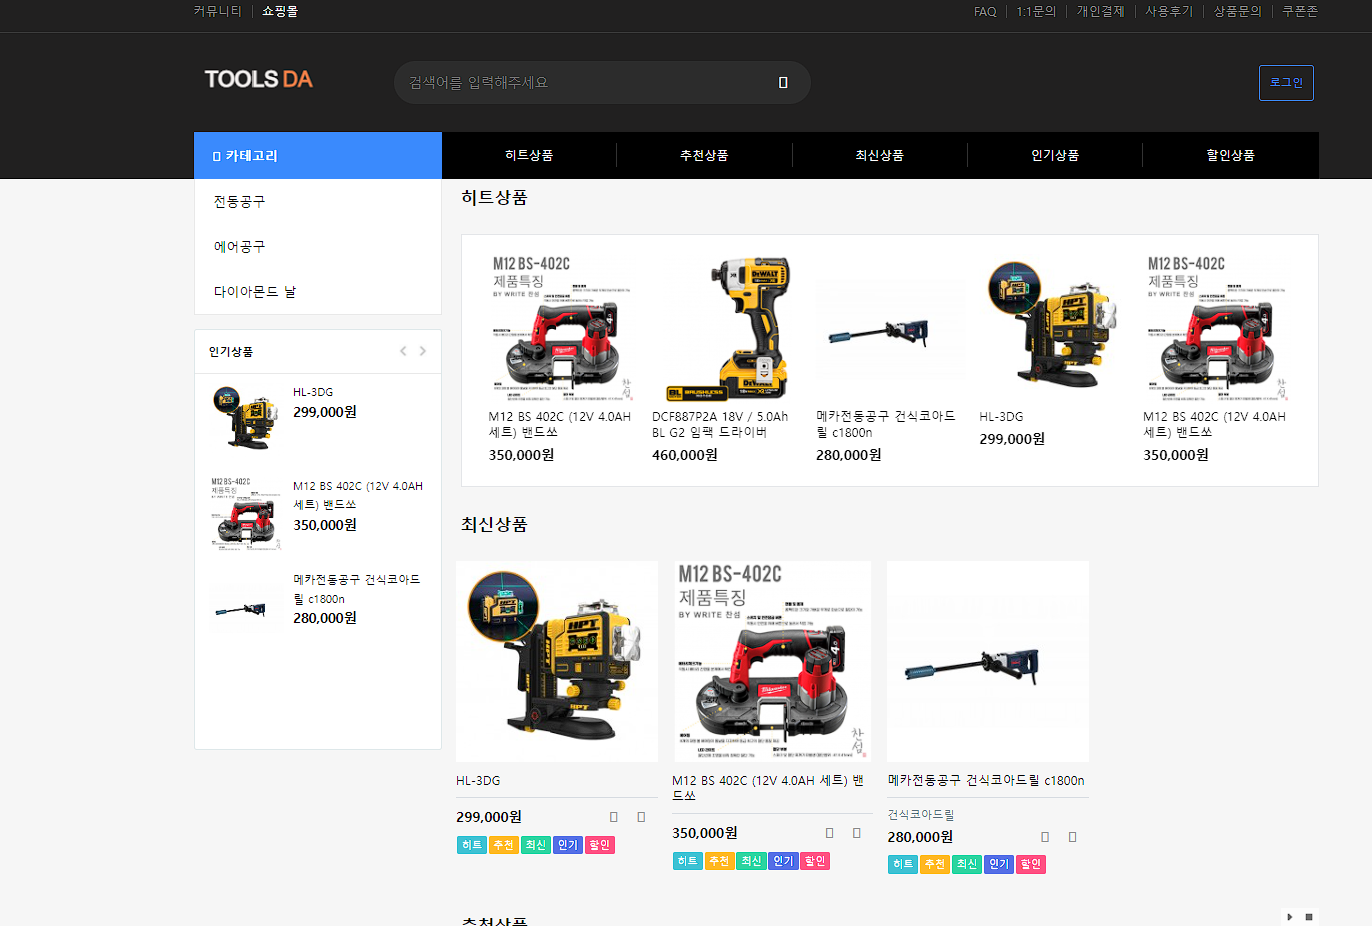The width and height of the screenshot is (1372, 926).
Task: Click the blue icon beside HL-3DG 299,000원 in 최신상품
Action: 641,817
